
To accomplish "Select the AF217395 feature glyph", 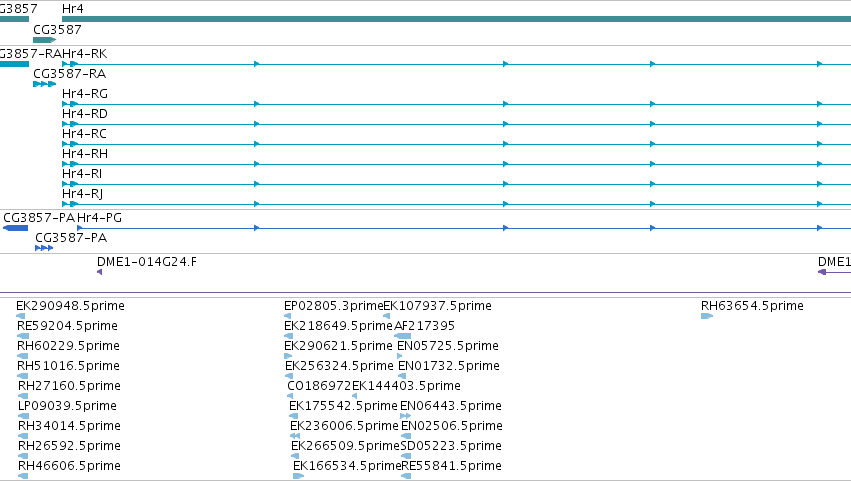I will coord(402,336).
